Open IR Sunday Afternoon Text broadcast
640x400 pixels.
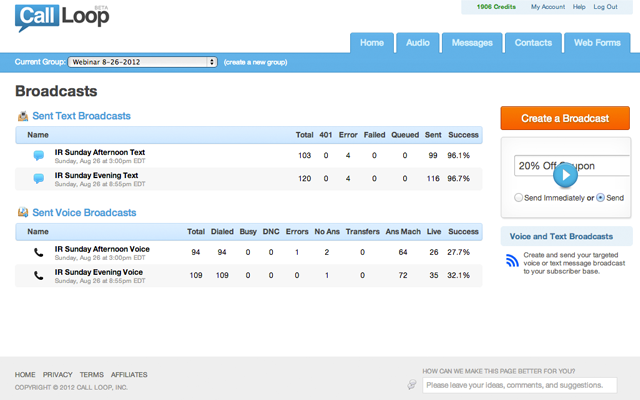coord(100,152)
